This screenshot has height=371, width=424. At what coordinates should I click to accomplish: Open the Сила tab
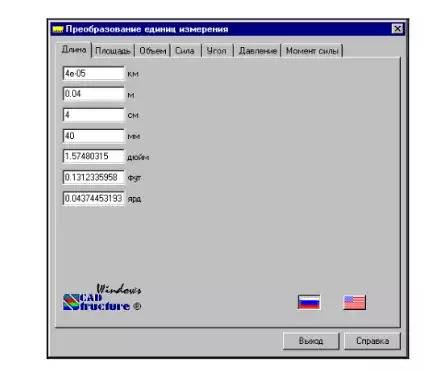[x=185, y=51]
